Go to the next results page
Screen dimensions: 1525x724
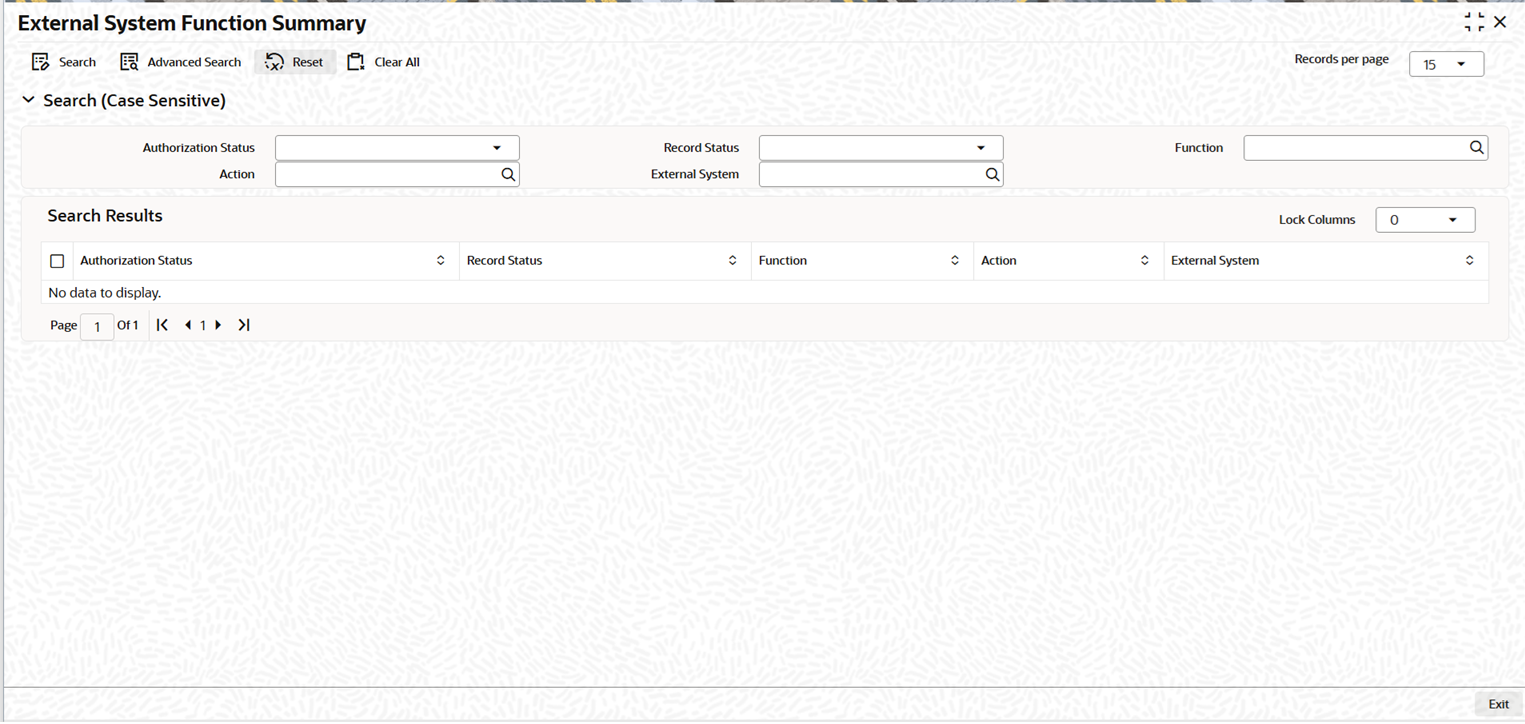pyautogui.click(x=218, y=325)
